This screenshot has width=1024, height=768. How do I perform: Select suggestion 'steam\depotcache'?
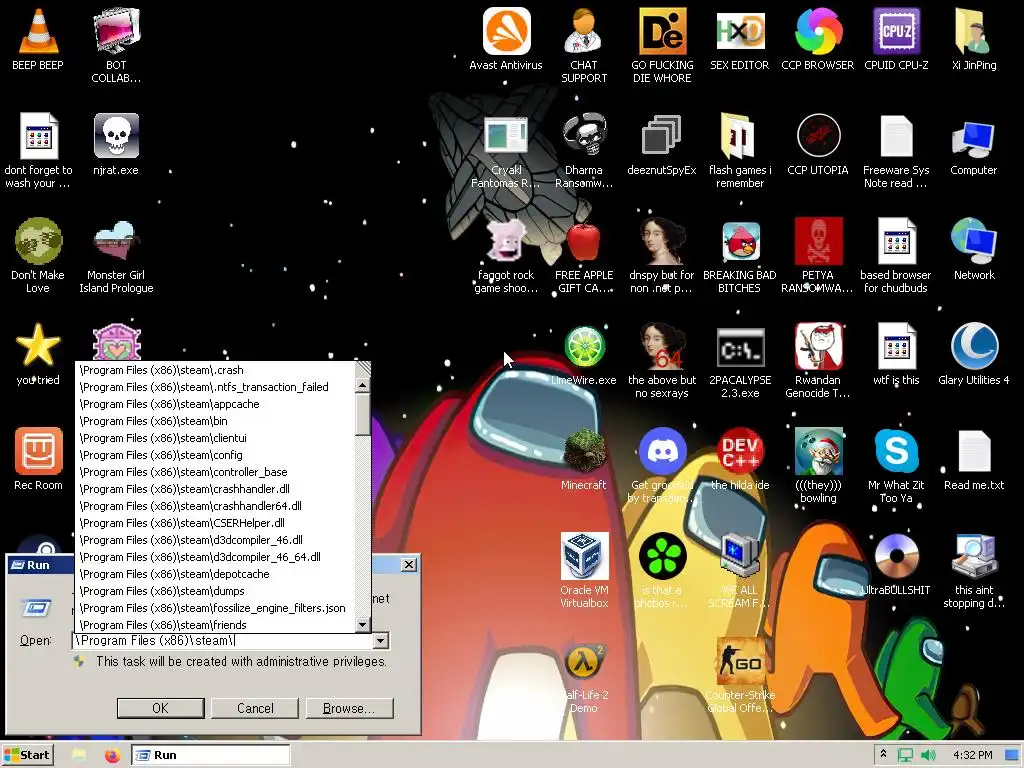pos(216,574)
